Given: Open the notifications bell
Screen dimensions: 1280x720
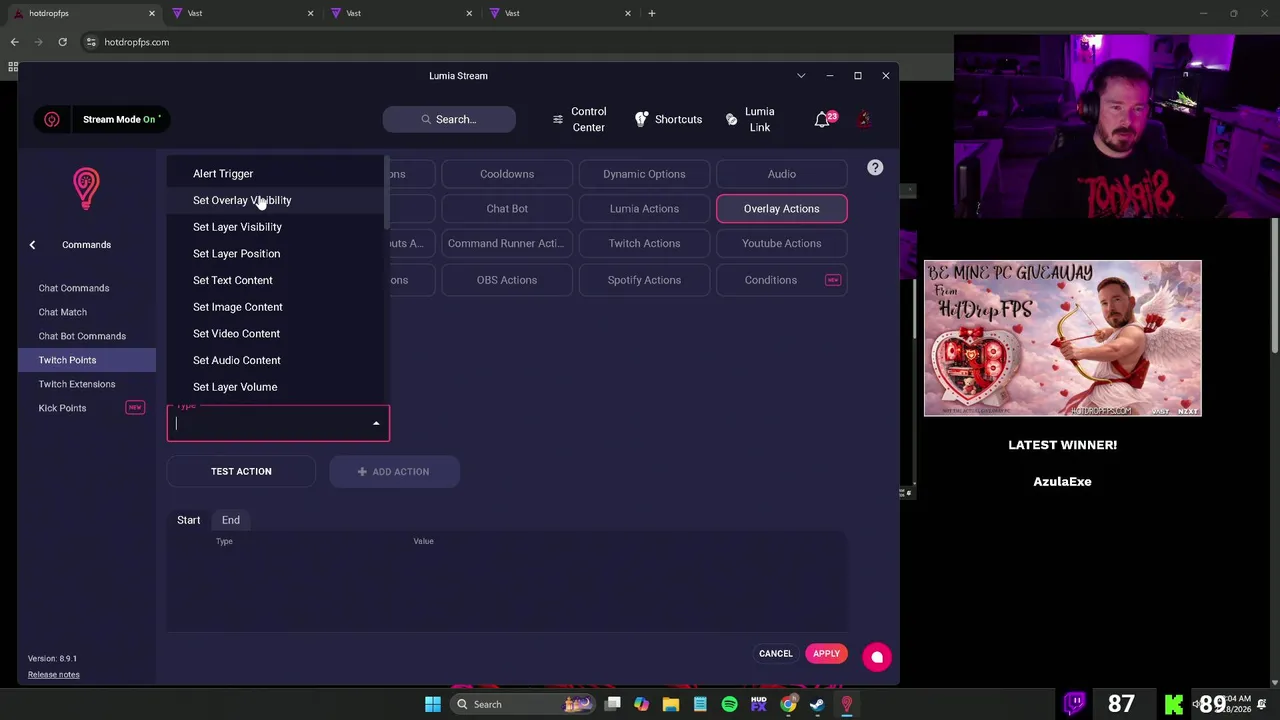Looking at the screenshot, I should click(x=822, y=119).
